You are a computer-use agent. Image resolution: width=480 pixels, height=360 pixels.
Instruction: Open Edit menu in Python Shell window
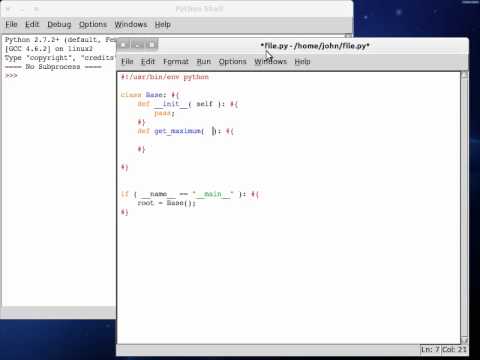point(32,24)
